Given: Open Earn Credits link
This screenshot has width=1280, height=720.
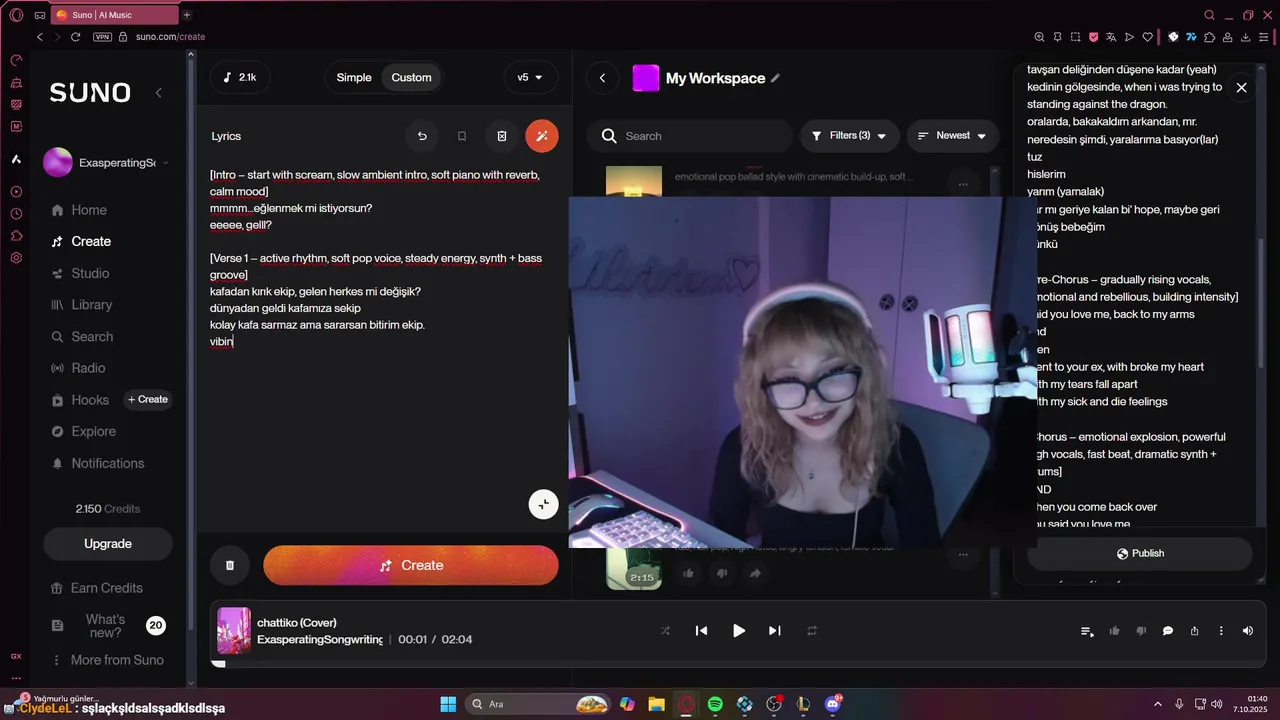Looking at the screenshot, I should coord(97,588).
